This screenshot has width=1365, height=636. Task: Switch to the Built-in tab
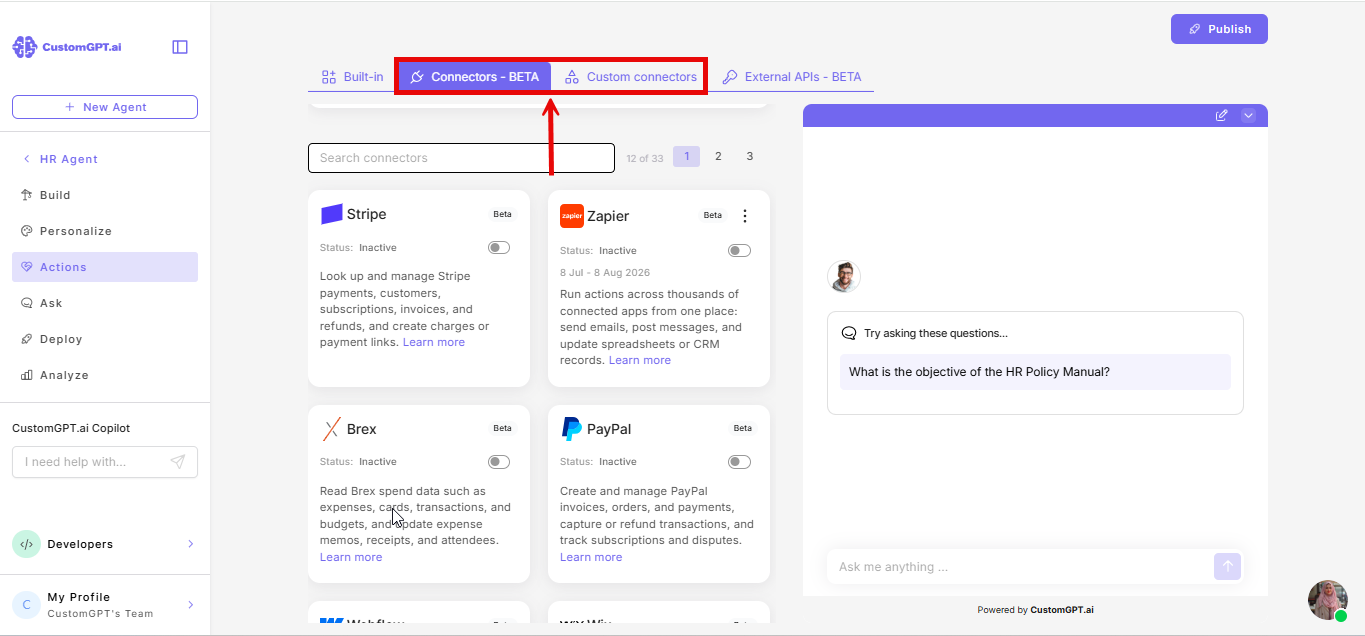(x=352, y=77)
